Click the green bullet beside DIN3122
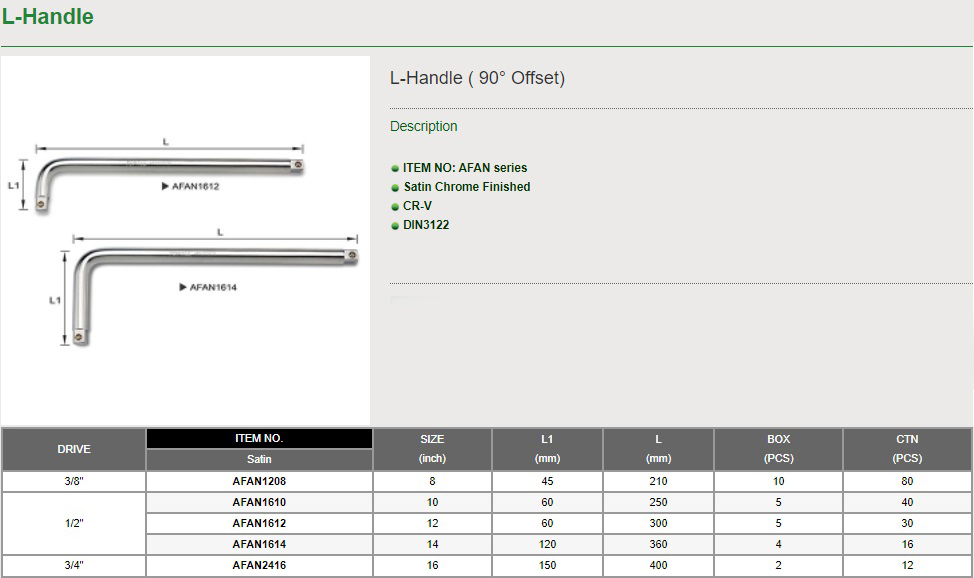Image resolution: width=974 pixels, height=578 pixels. pyautogui.click(x=395, y=226)
